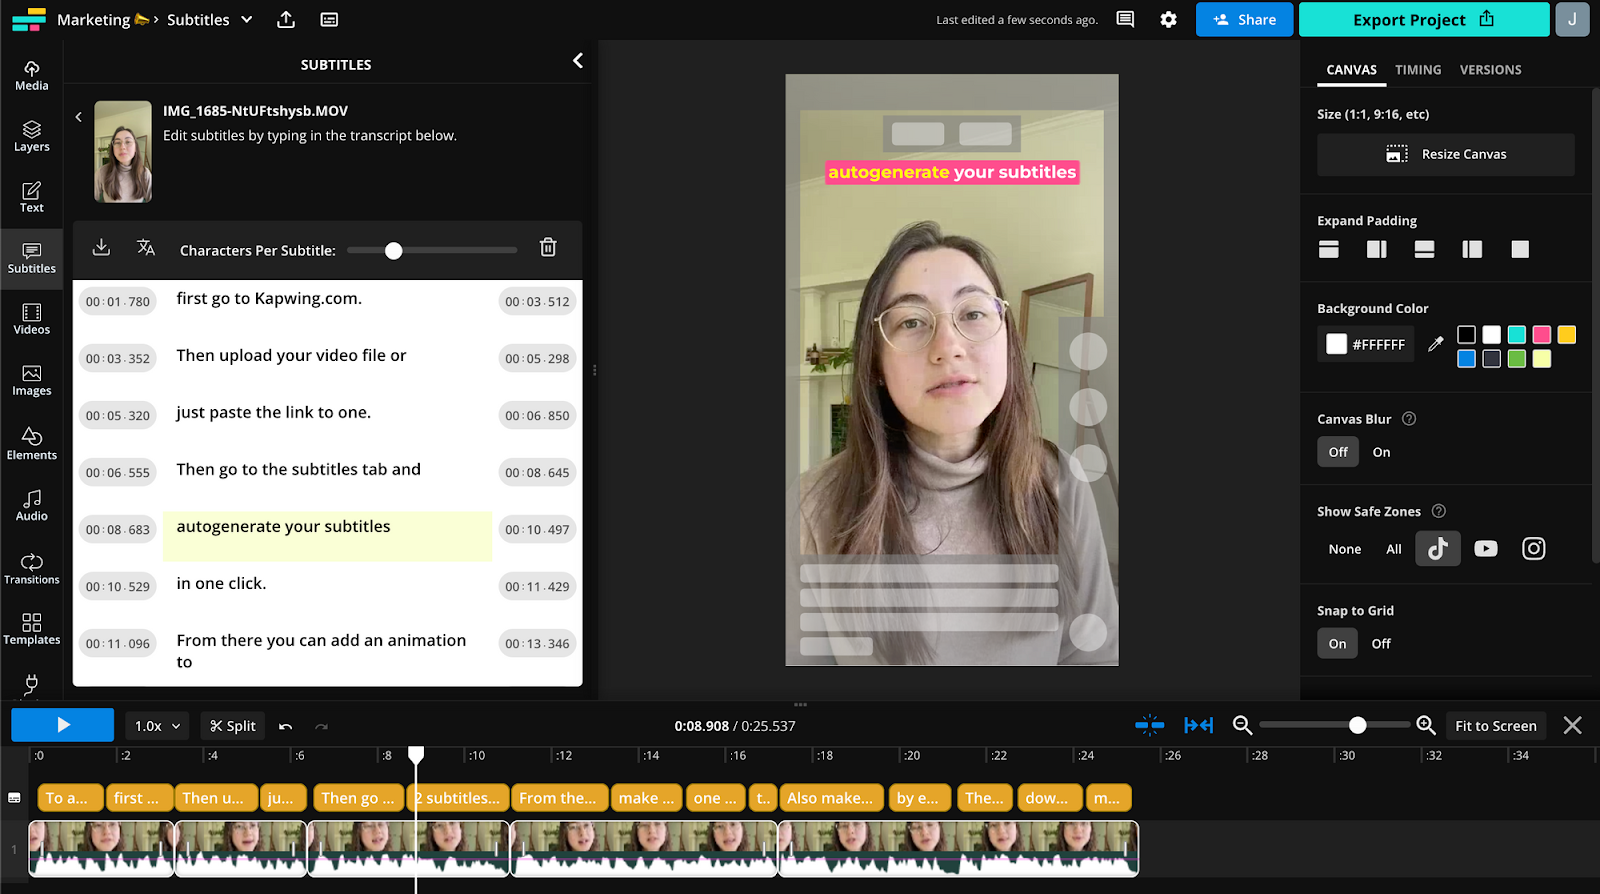This screenshot has height=894, width=1600.
Task: Open settings with the gear icon
Action: click(1168, 20)
